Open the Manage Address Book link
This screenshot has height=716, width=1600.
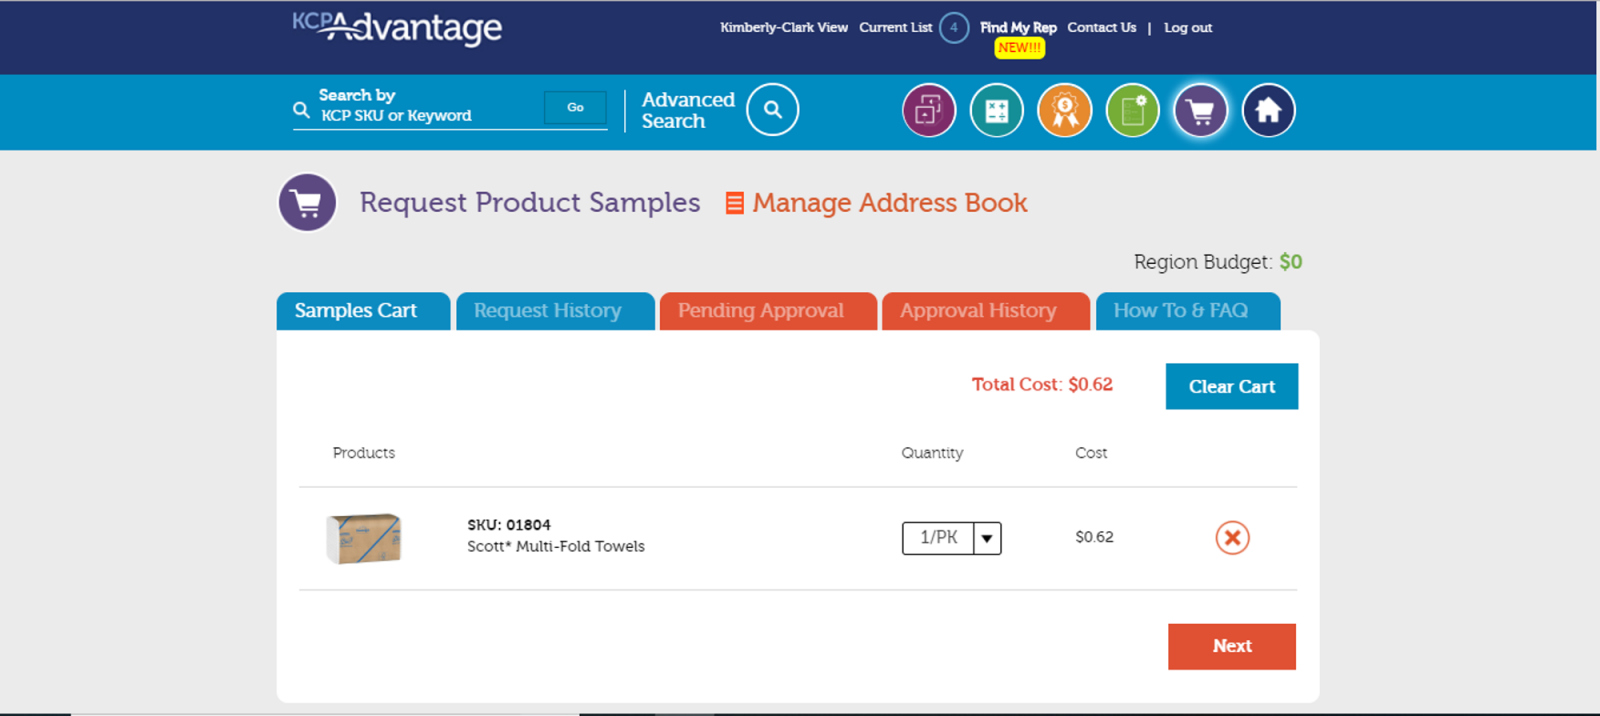tap(890, 203)
